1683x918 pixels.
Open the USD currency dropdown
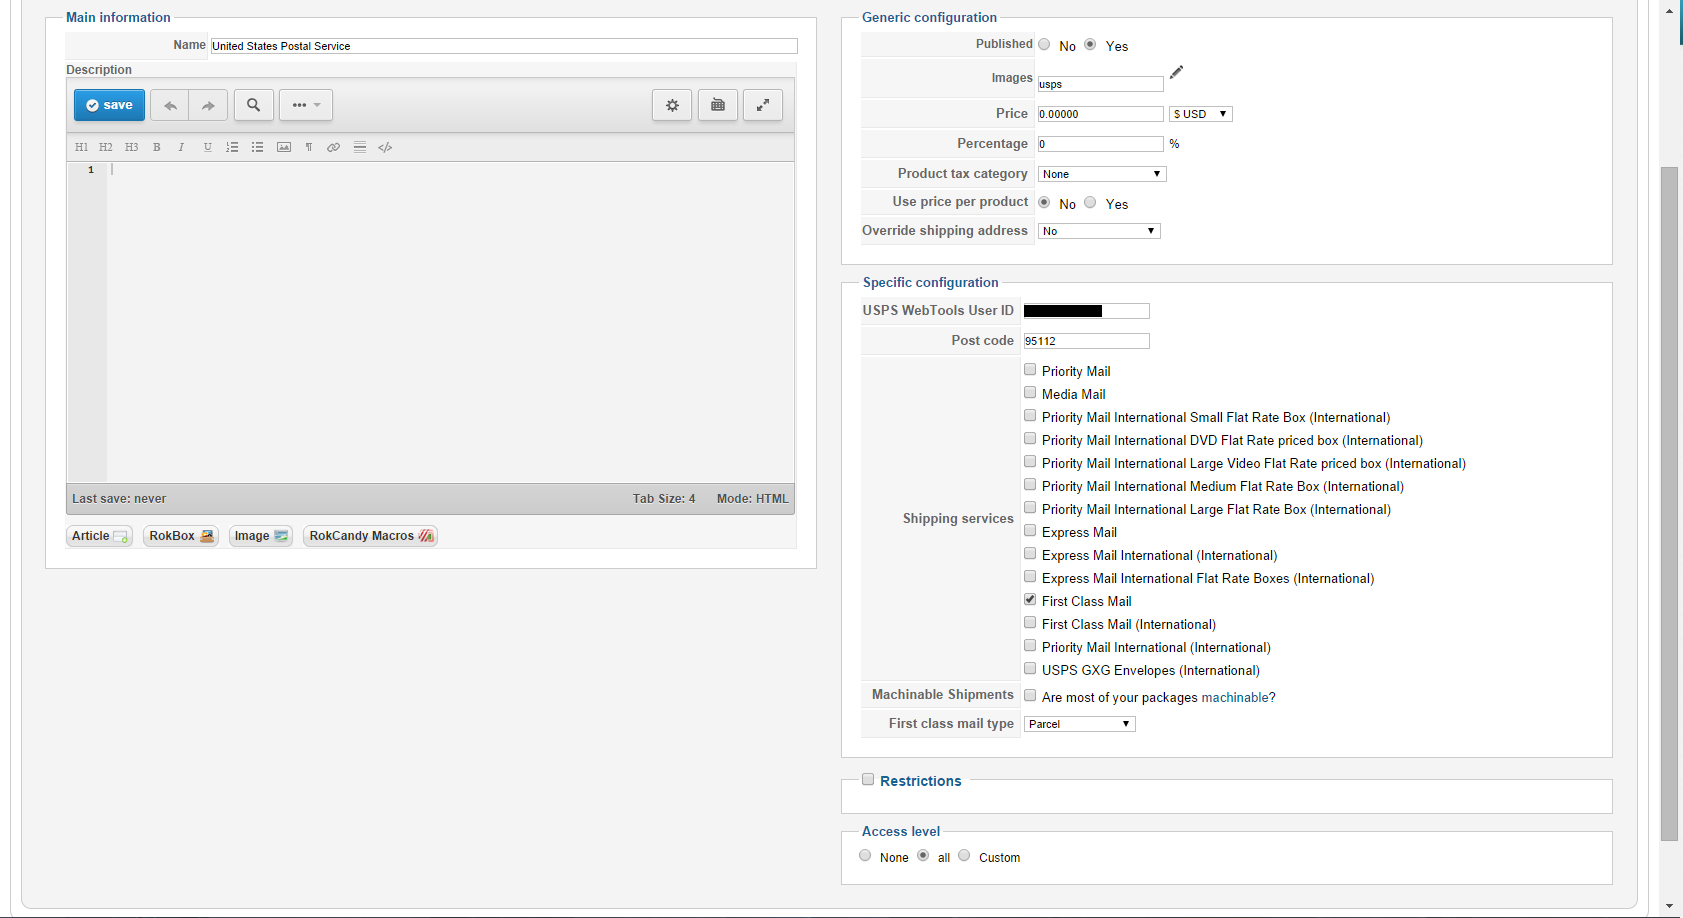(1200, 114)
